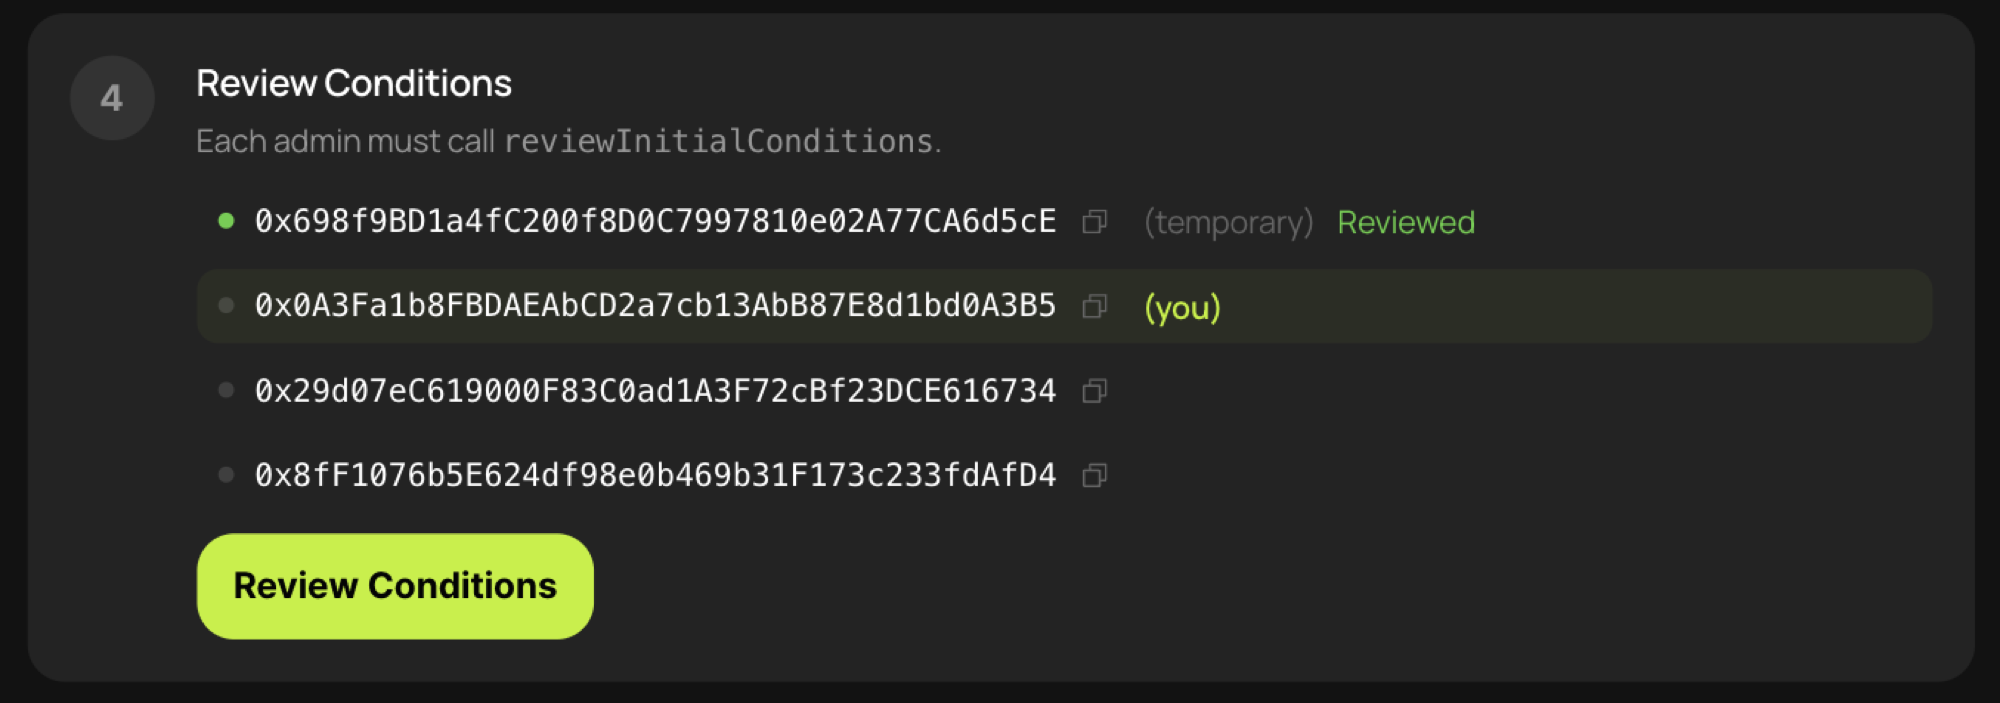The height and width of the screenshot is (703, 2000).
Task: Click the step 4 number badge
Action: pyautogui.click(x=112, y=98)
